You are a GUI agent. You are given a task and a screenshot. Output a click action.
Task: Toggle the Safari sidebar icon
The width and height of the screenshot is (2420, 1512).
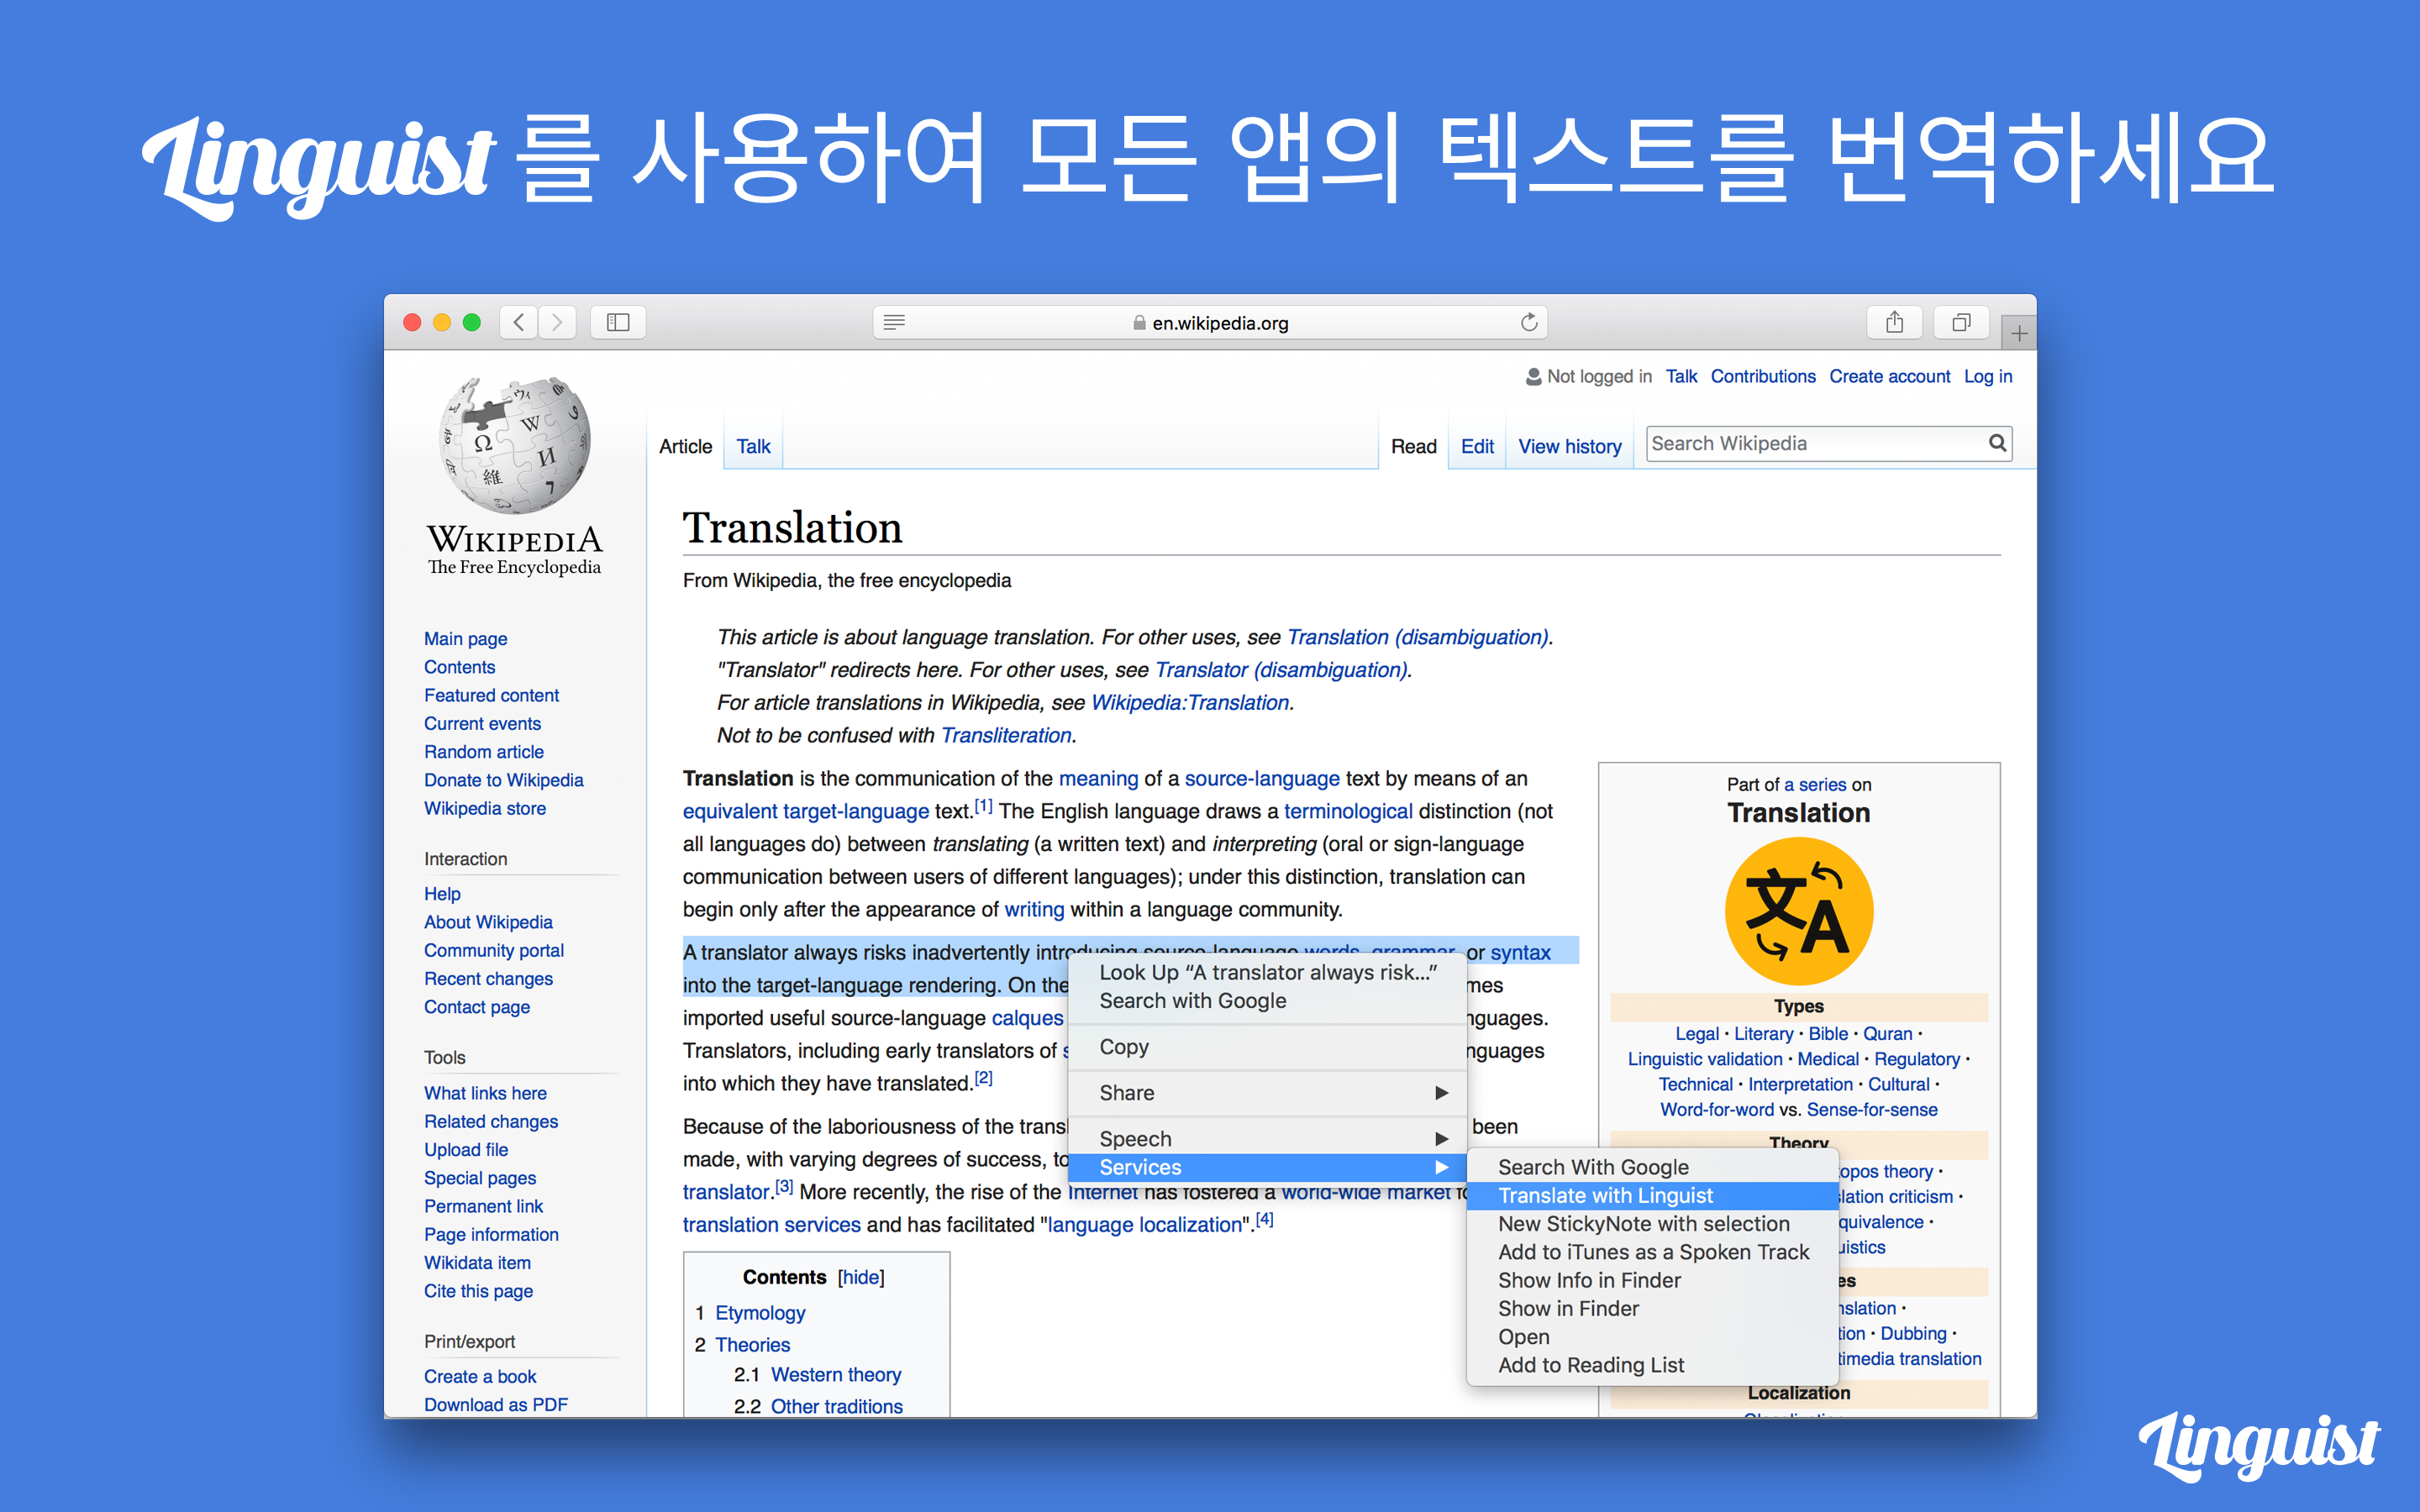(x=618, y=322)
